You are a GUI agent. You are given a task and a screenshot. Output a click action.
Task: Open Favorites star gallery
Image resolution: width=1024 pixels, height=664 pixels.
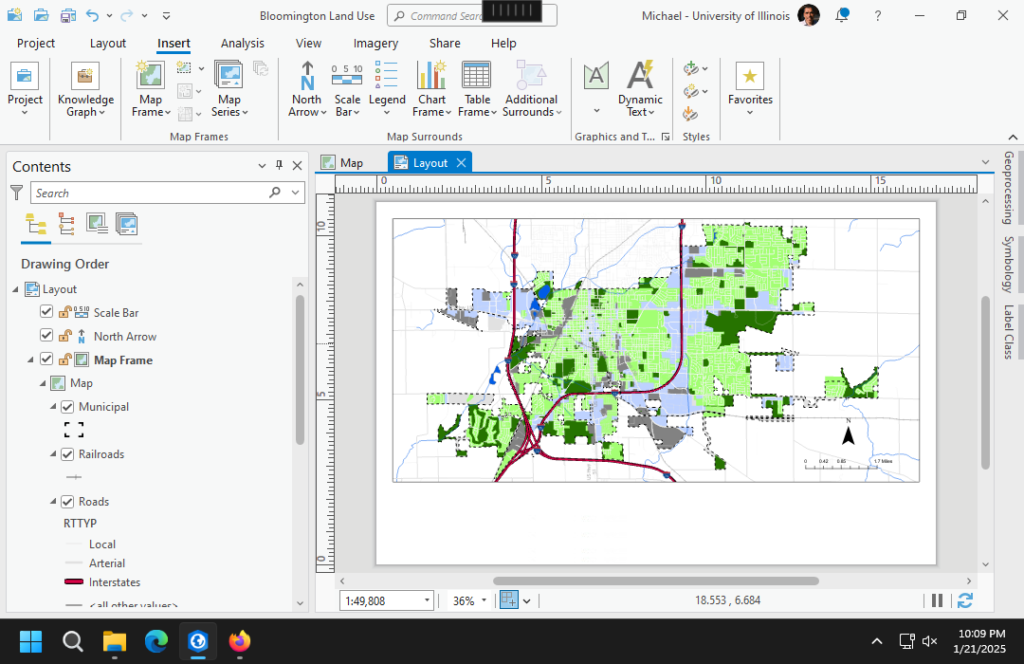[x=750, y=90]
